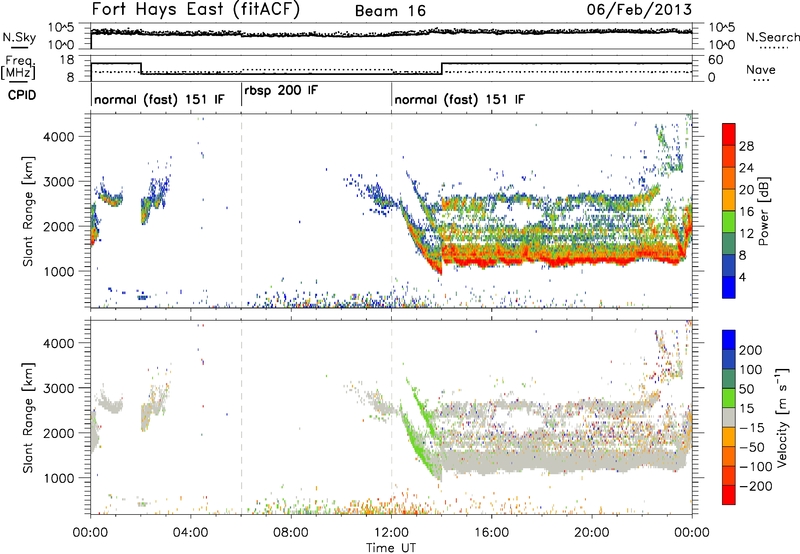The width and height of the screenshot is (800, 554).
Task: Click the blue bottom of Power color bar
Action: coord(729,287)
